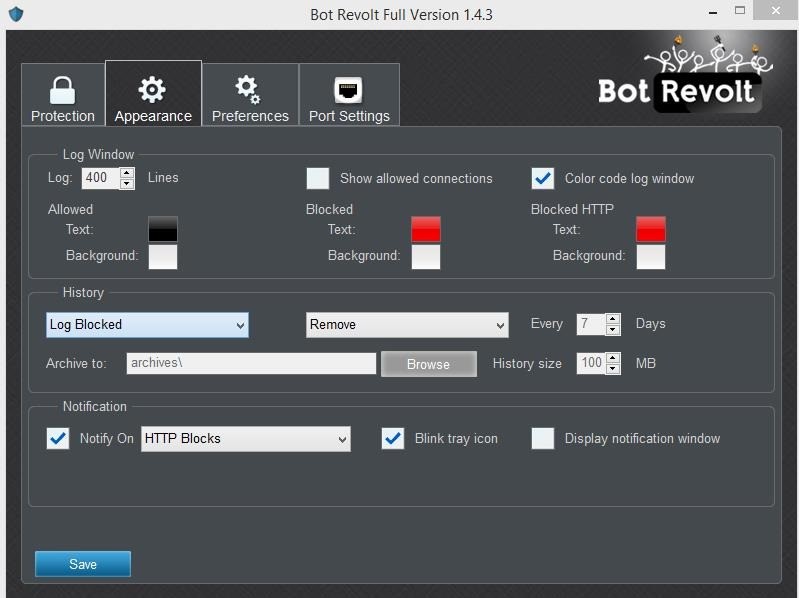Increase the Every days spinner
This screenshot has width=799, height=598.
(613, 319)
